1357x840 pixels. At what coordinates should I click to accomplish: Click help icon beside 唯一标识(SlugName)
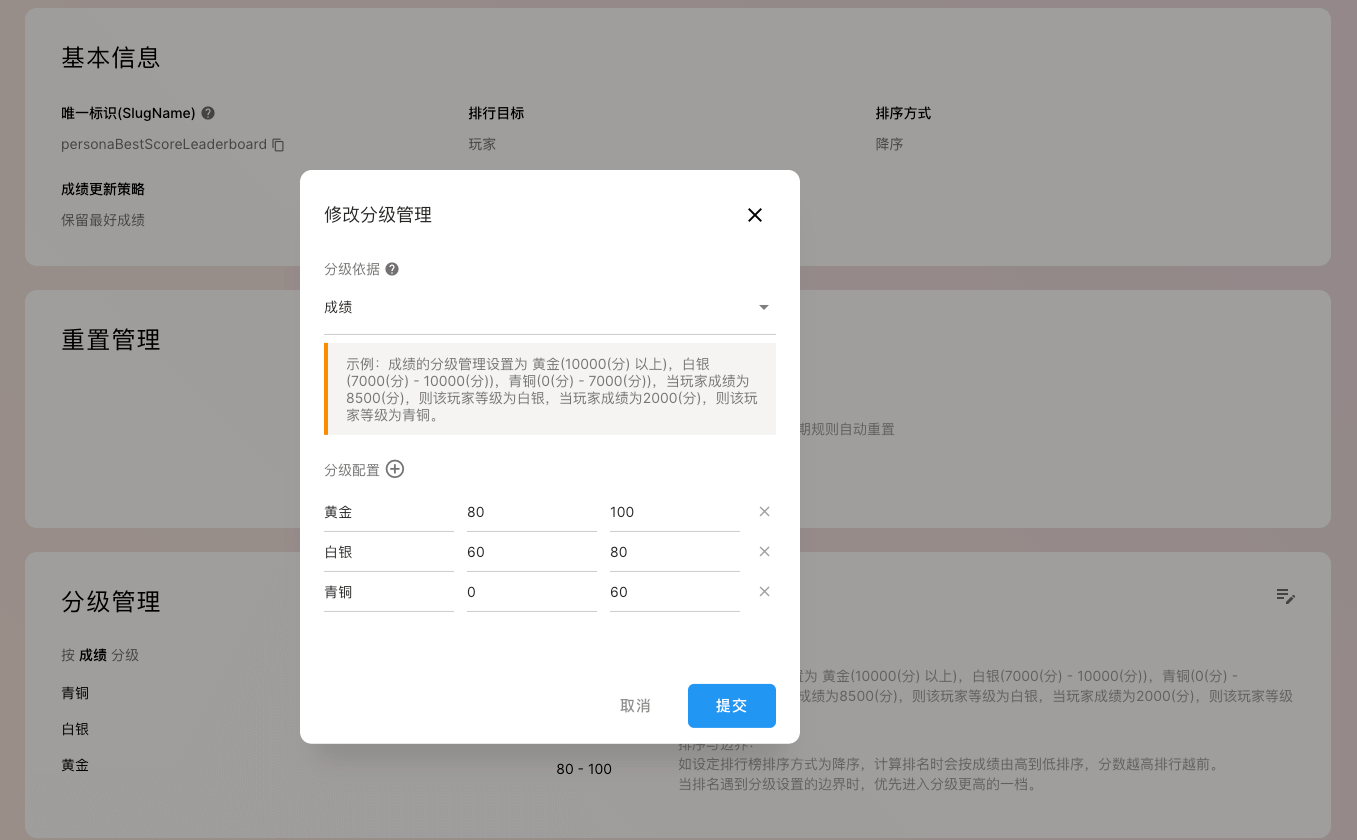tap(208, 113)
